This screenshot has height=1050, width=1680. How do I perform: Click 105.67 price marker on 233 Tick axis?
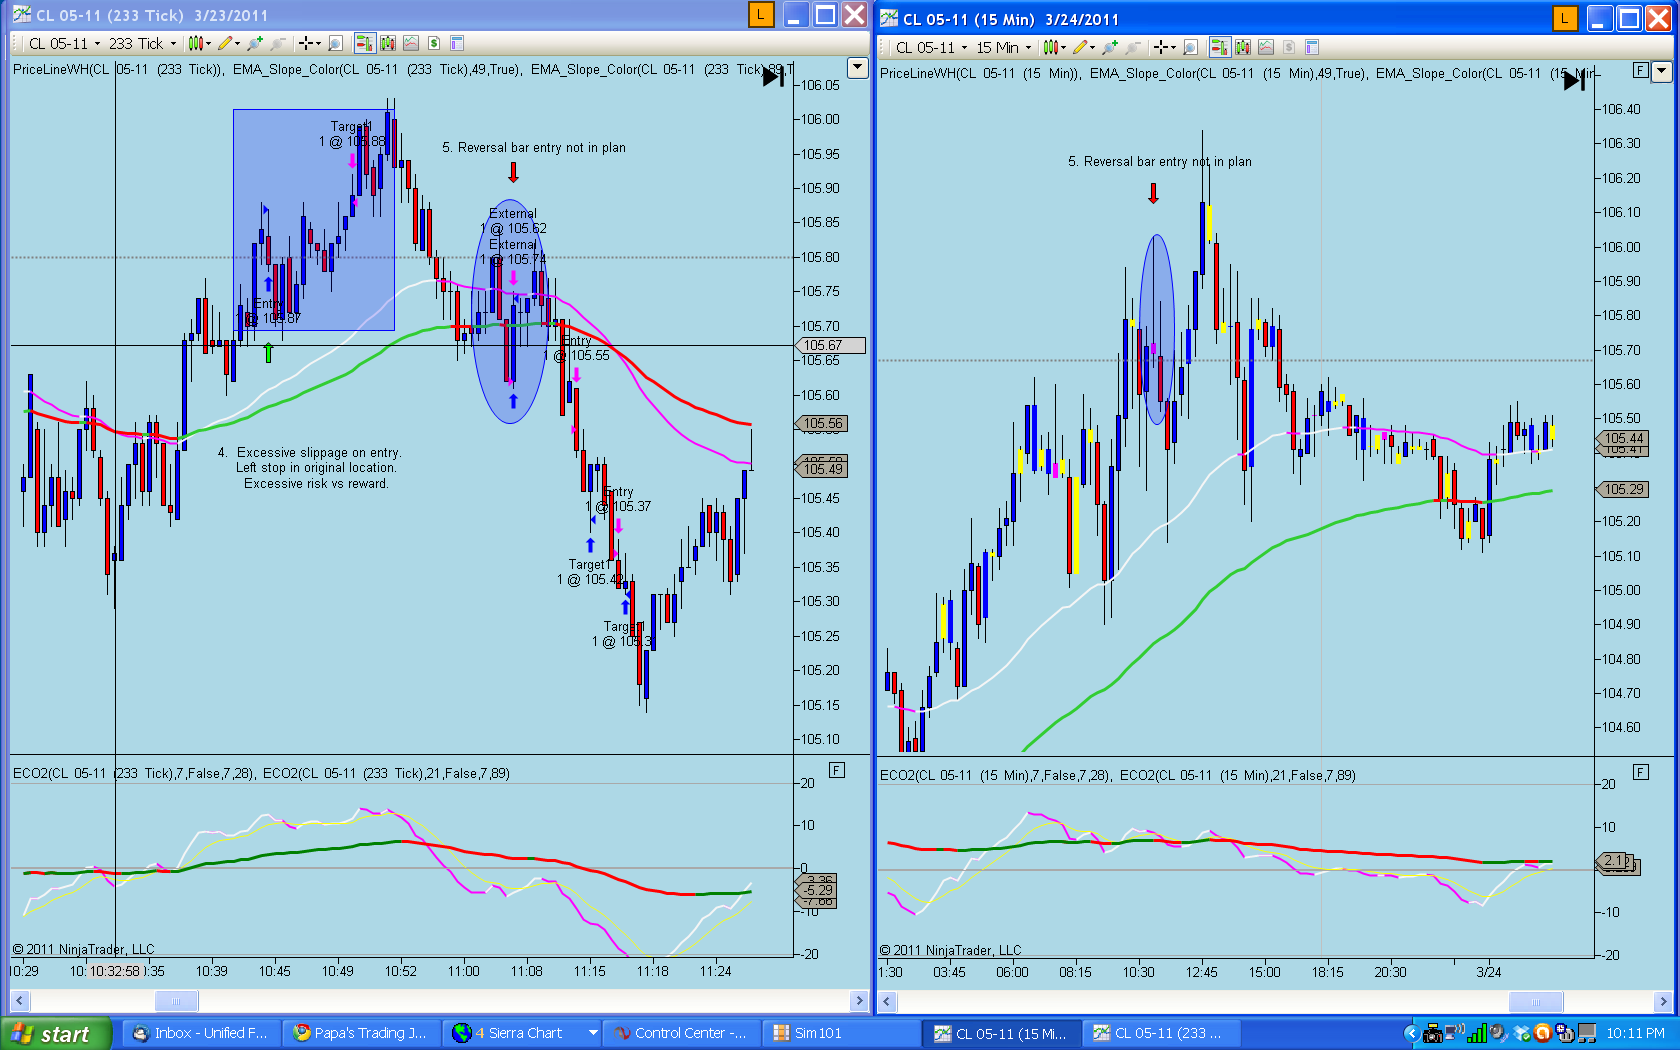coord(830,345)
